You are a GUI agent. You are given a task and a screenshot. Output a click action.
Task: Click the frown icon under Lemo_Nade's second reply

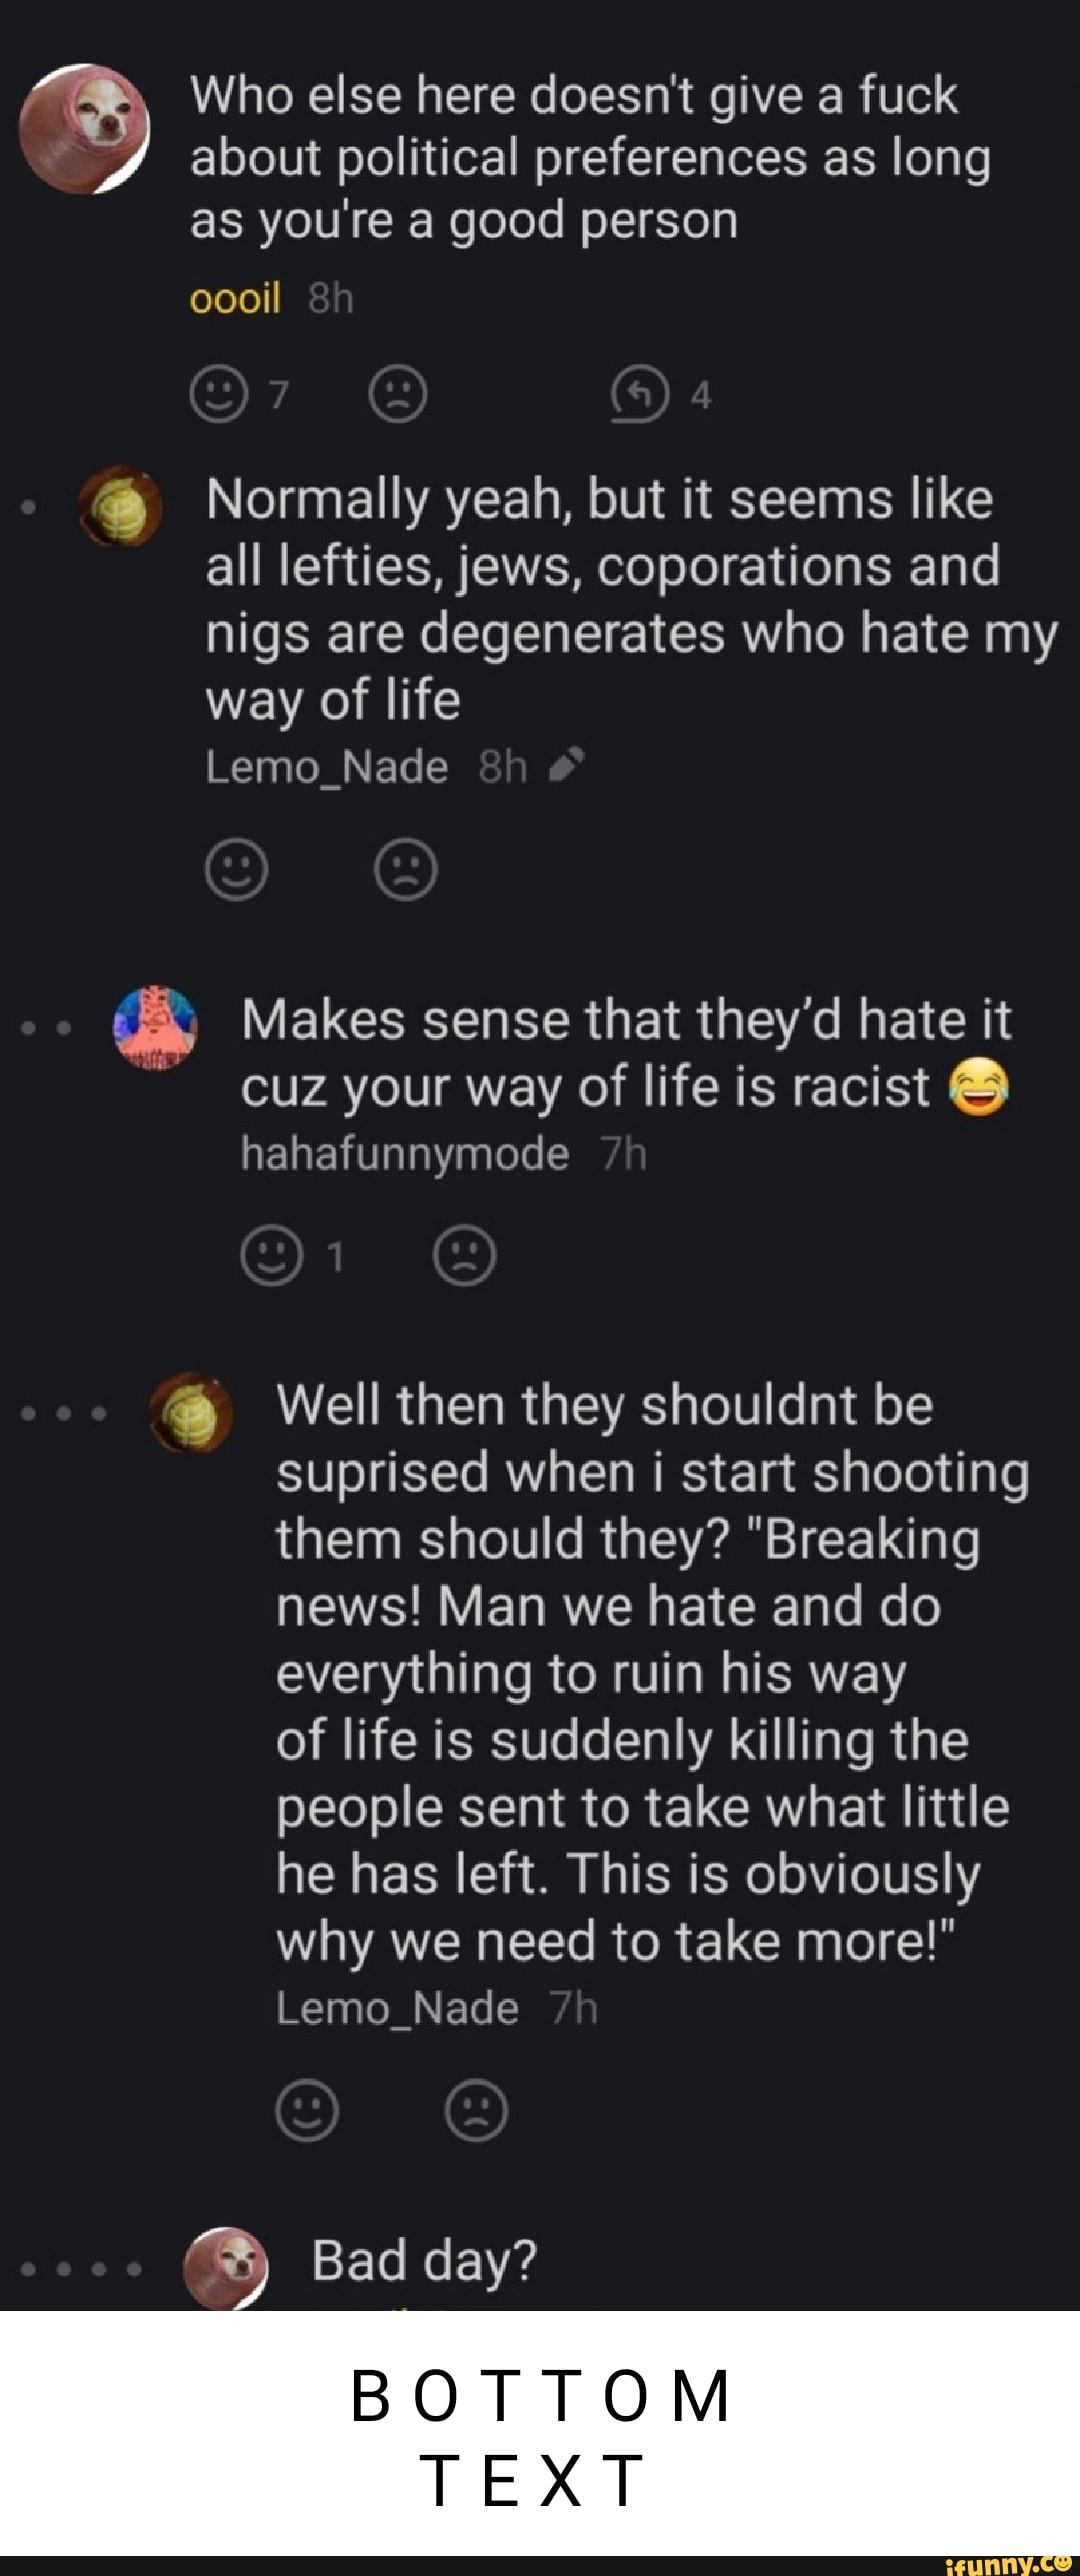coord(477,2111)
